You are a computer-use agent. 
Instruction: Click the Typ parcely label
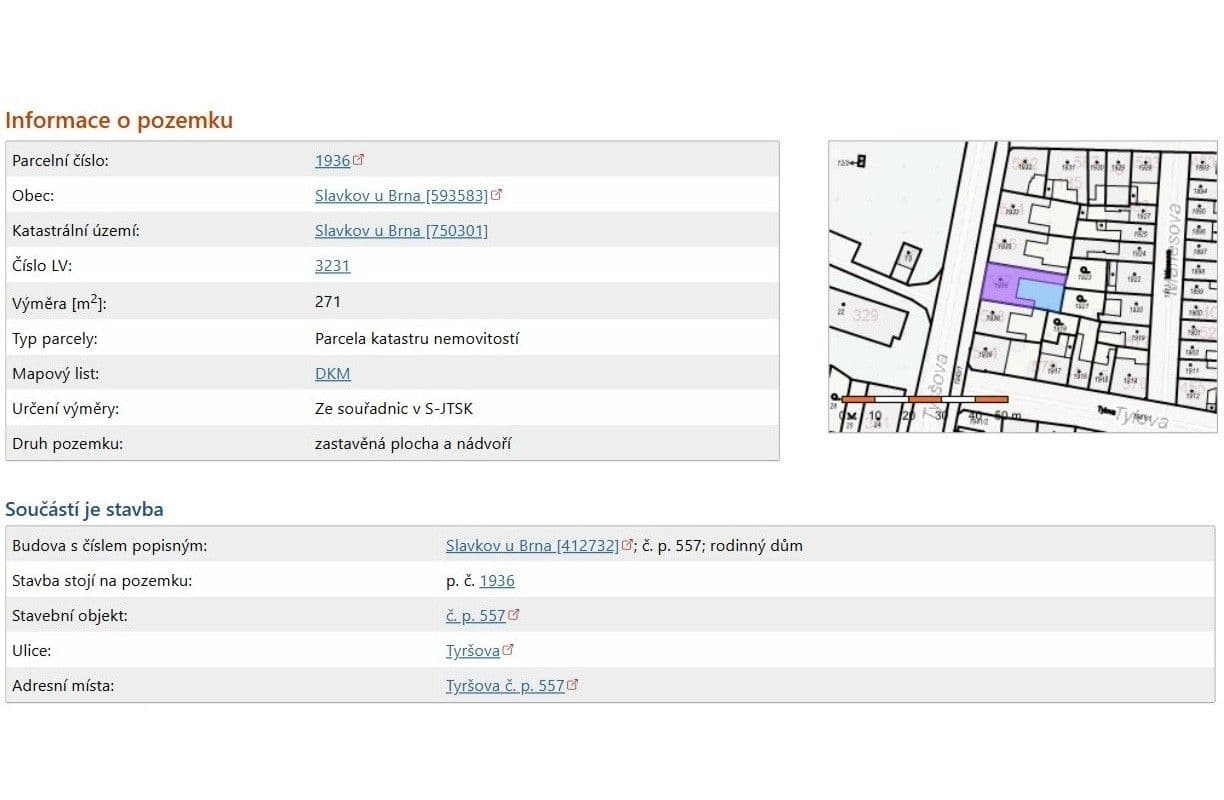[x=55, y=338]
